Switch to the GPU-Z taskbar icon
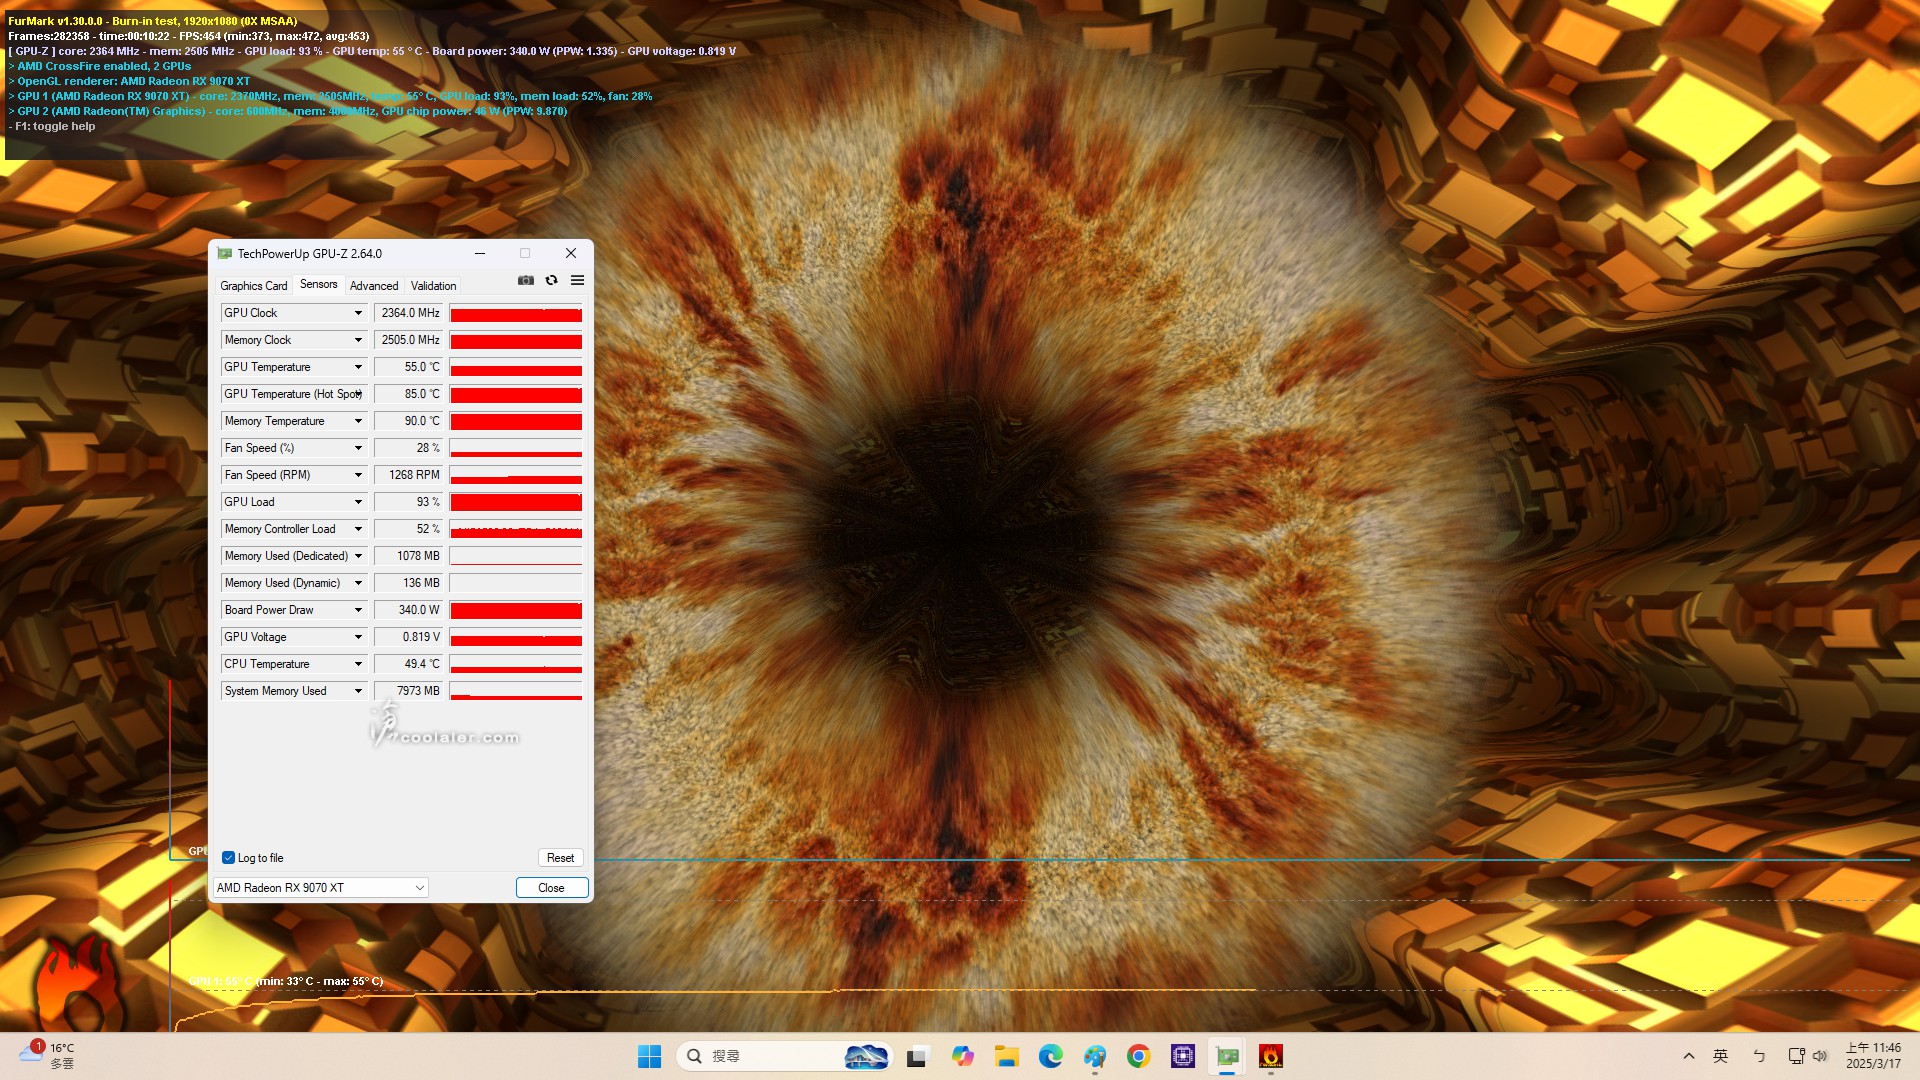 tap(1227, 1056)
